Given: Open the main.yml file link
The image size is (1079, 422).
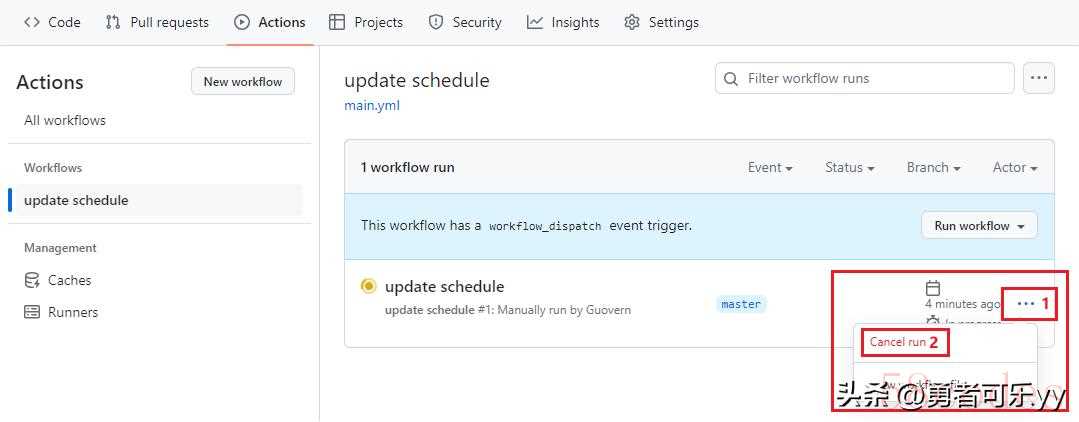Looking at the screenshot, I should coord(372,105).
